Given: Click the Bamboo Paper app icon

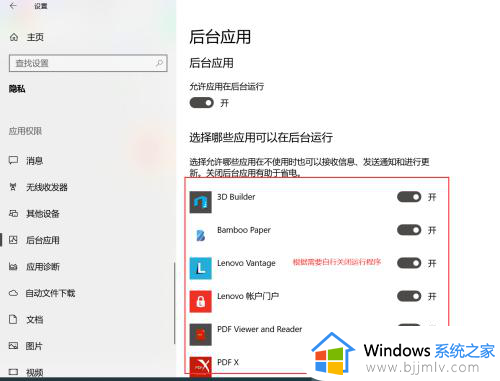Looking at the screenshot, I should click(200, 235).
